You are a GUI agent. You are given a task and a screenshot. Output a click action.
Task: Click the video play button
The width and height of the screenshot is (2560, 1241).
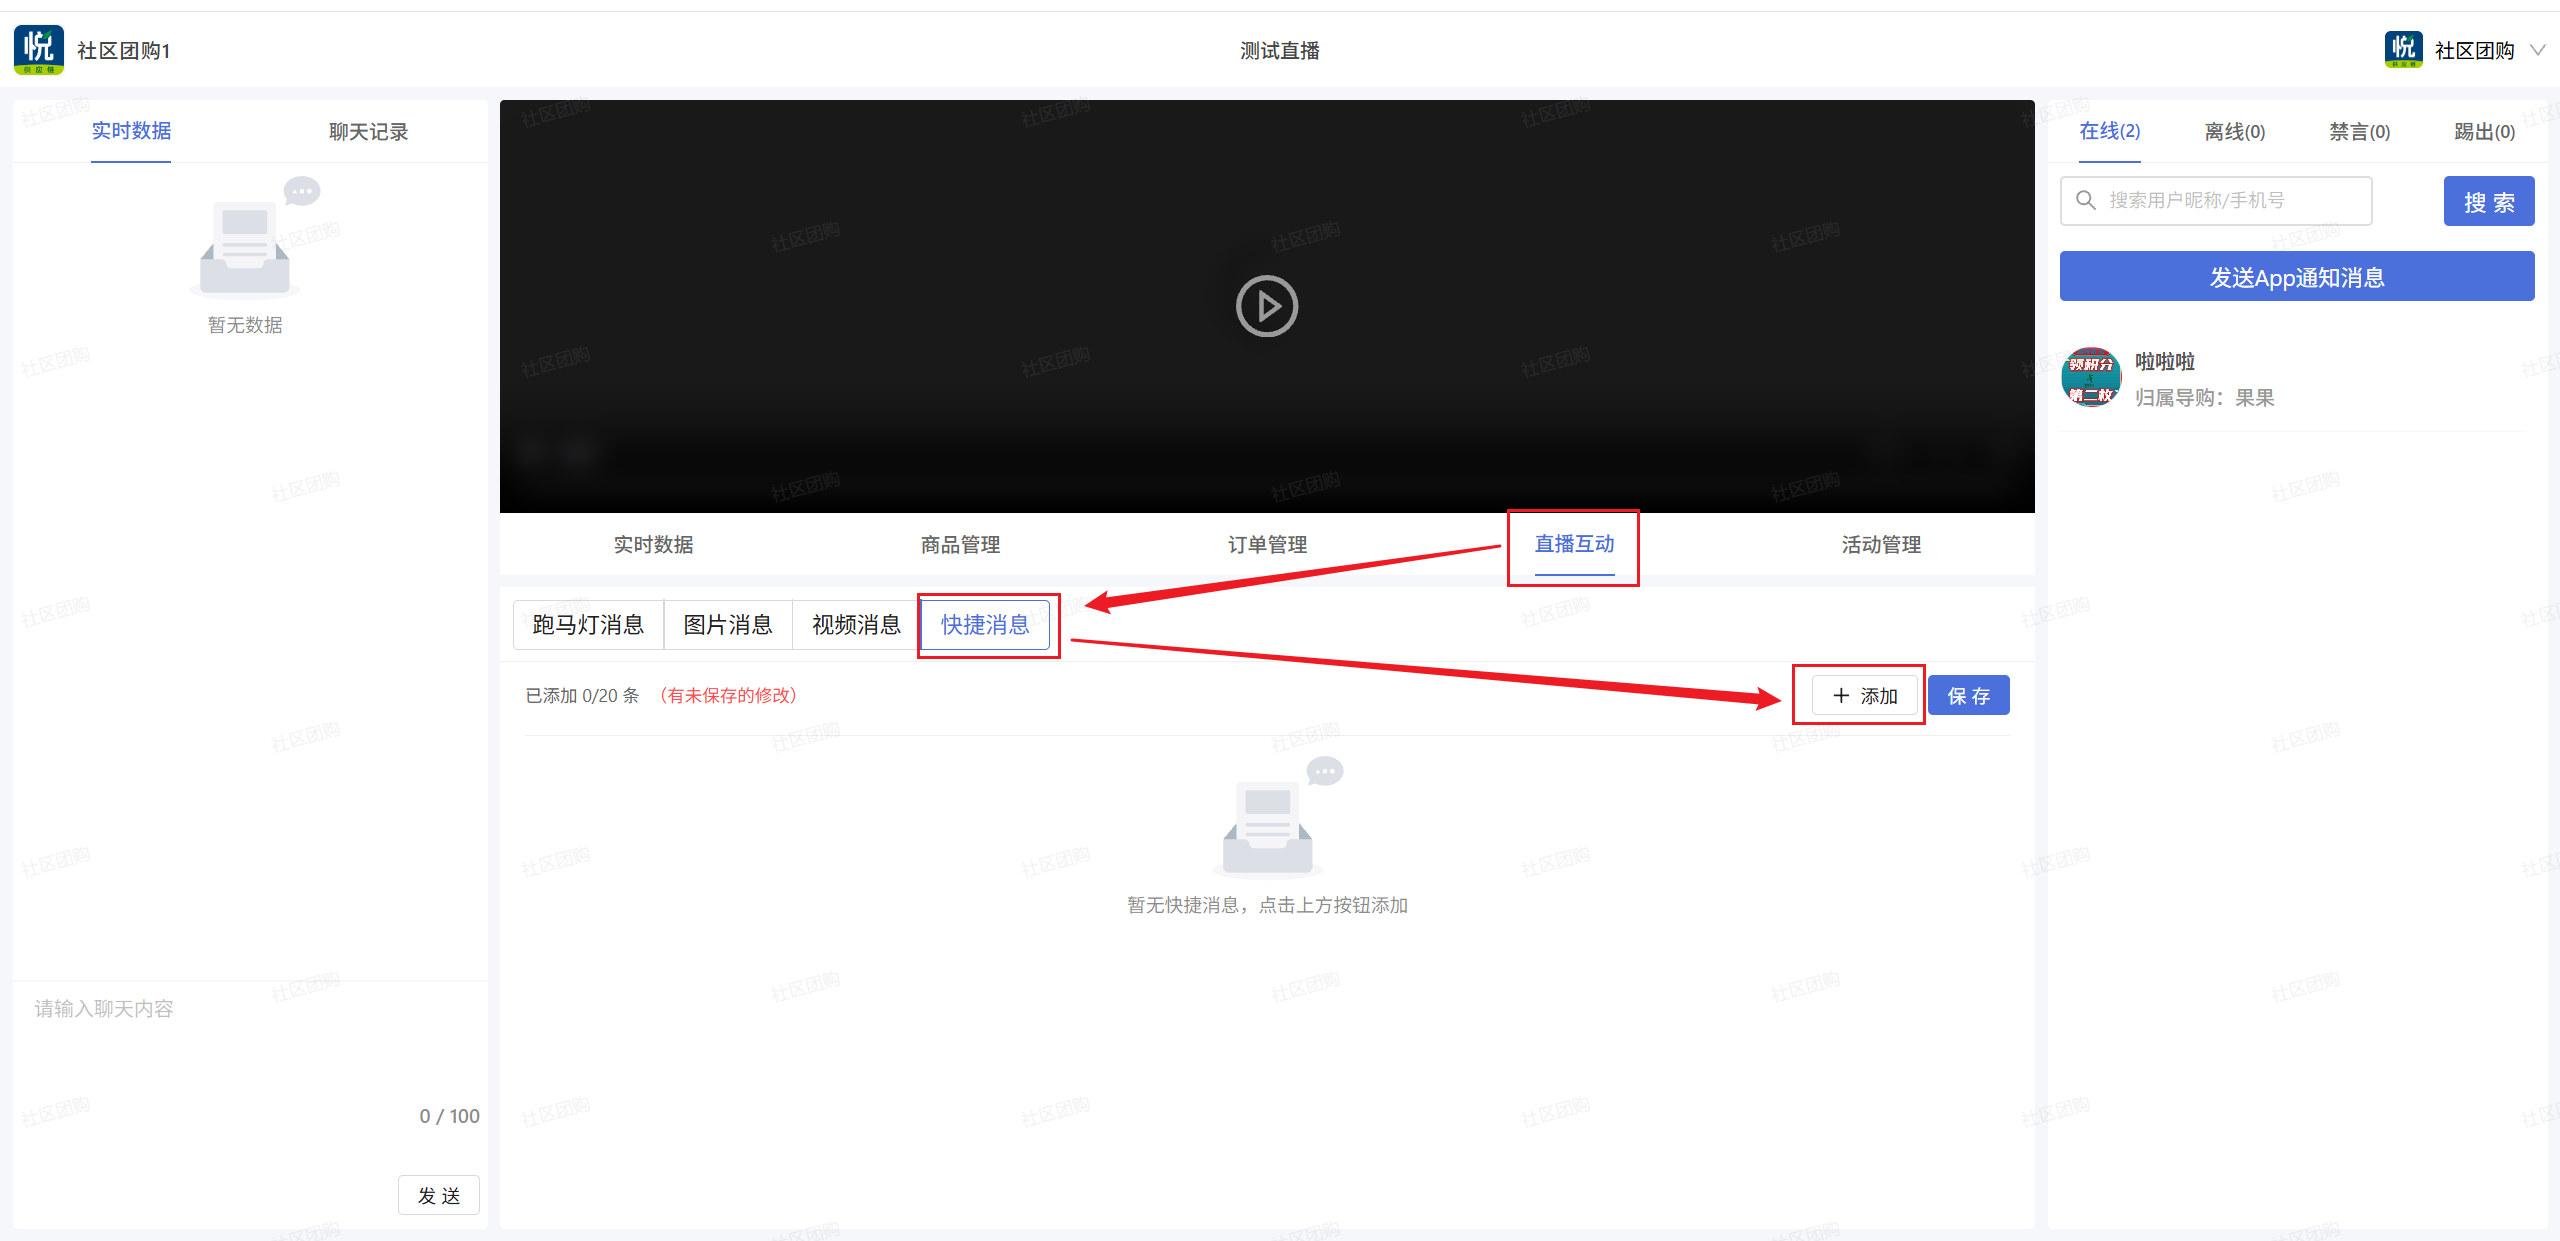(1266, 306)
